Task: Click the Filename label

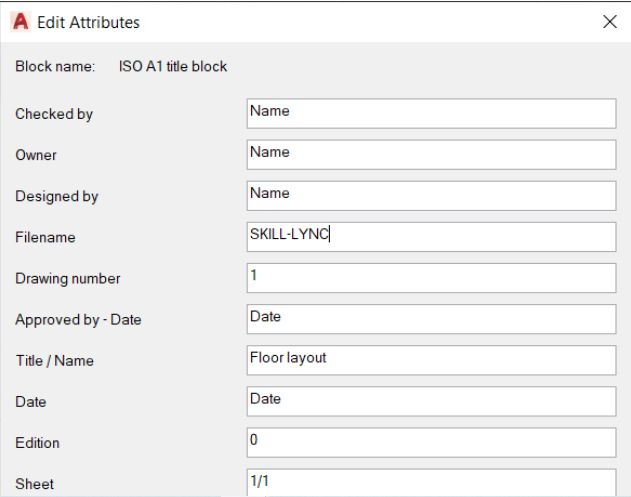Action: 45,237
